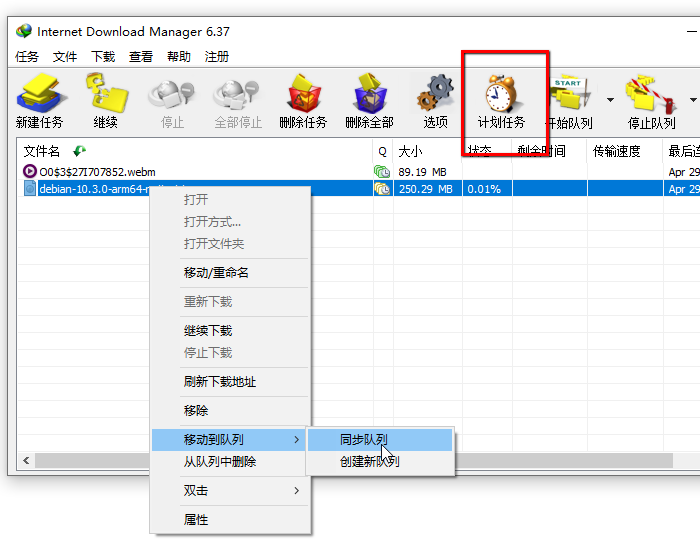This screenshot has height=542, width=700.
Task: Open the 下载 menu
Action: pos(103,57)
